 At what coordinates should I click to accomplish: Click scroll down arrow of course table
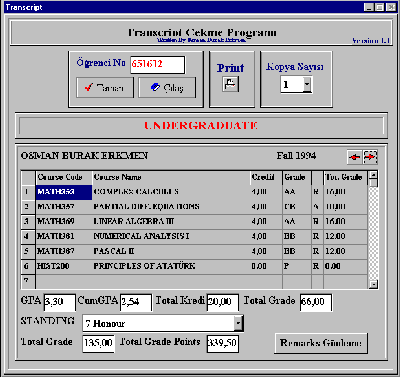(x=374, y=284)
